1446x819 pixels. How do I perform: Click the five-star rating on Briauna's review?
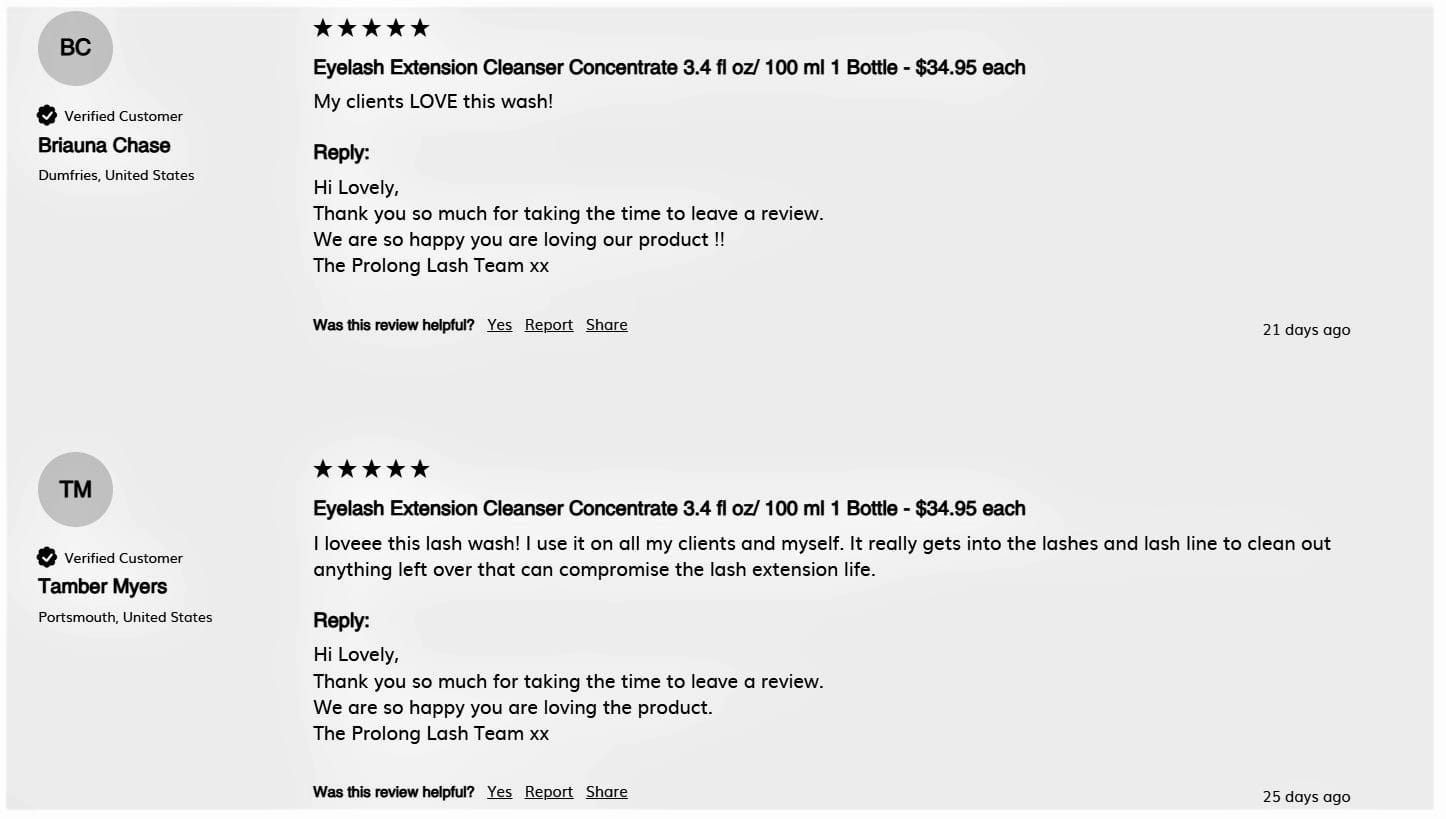(371, 28)
